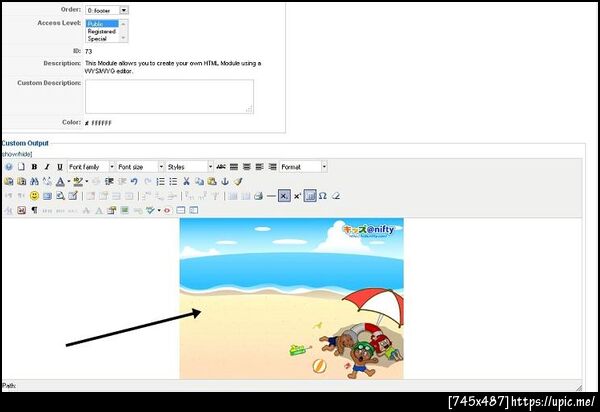This screenshot has width=600, height=412.
Task: Undo the last edit
Action: click(134, 181)
